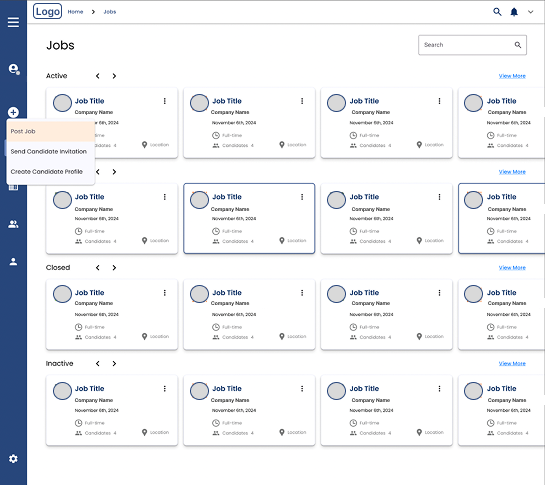Open kebab menu on second Inactive job card

(302, 389)
